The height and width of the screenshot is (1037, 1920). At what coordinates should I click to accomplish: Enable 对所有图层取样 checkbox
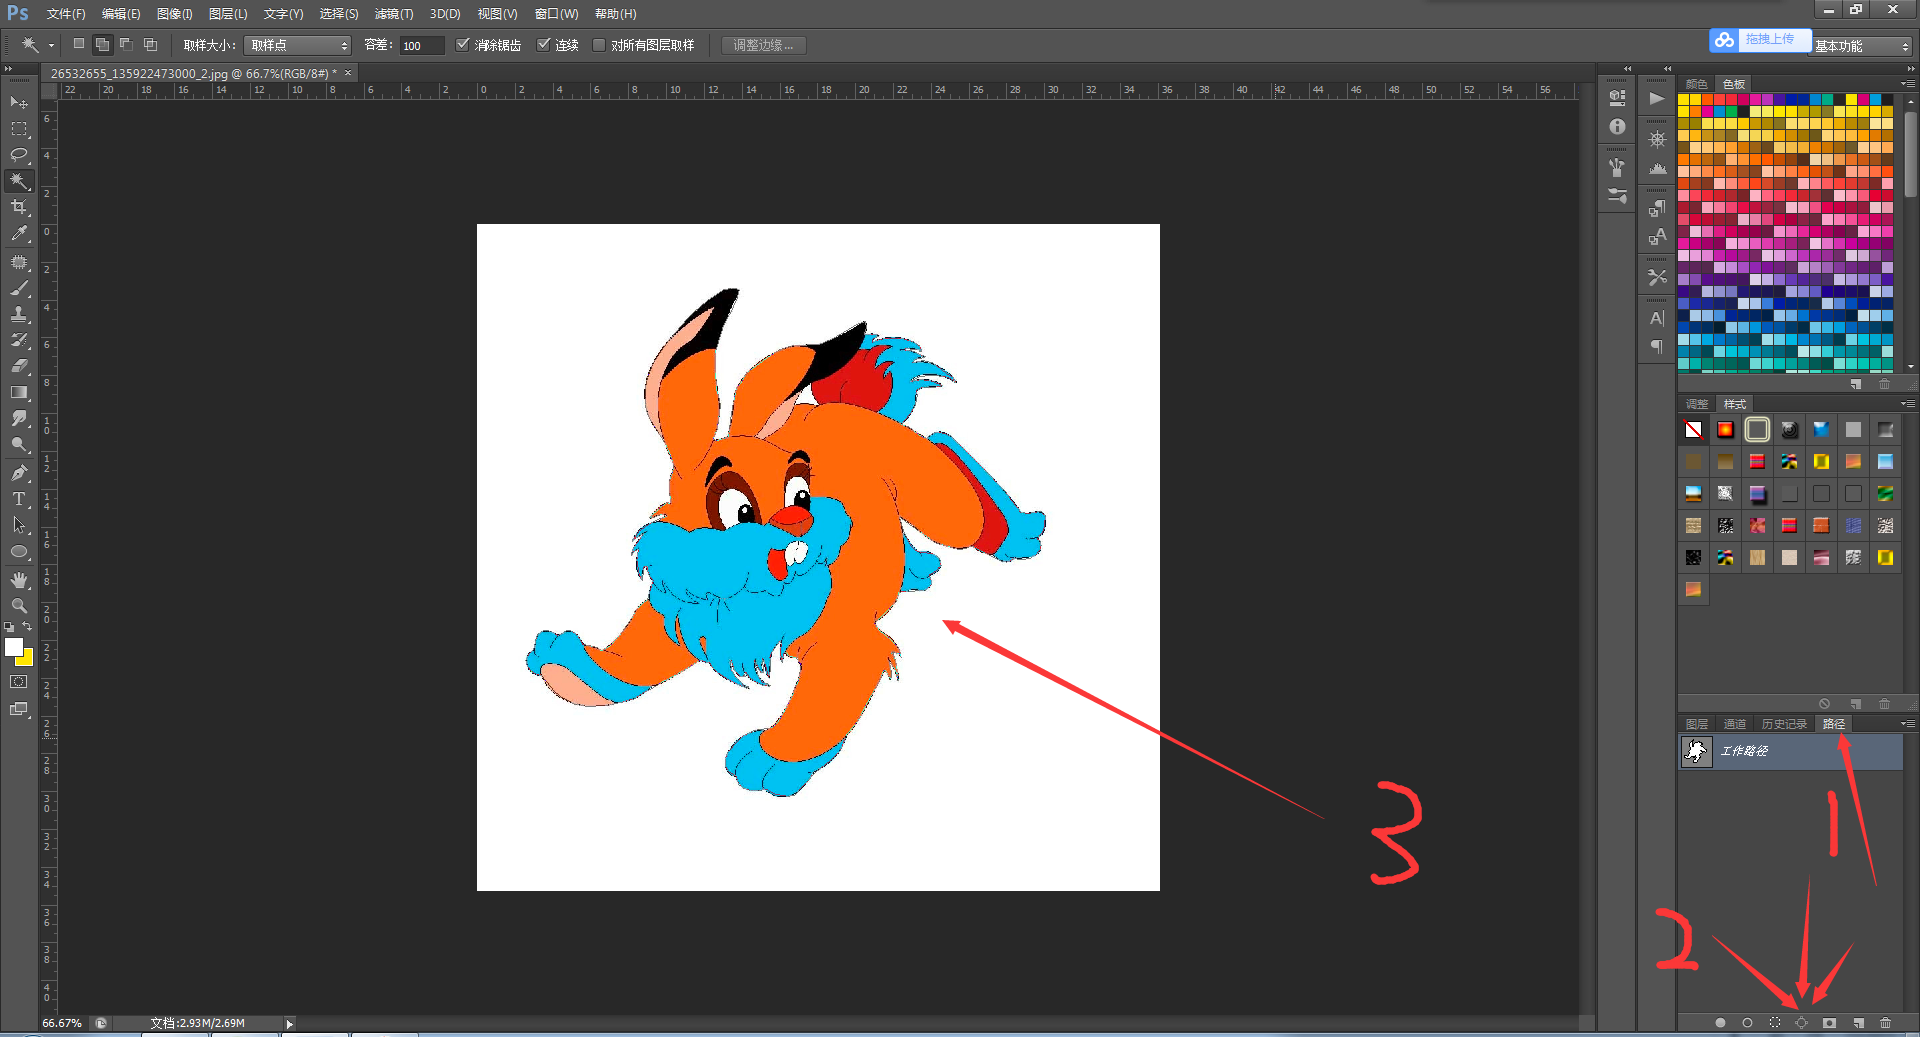pyautogui.click(x=599, y=45)
